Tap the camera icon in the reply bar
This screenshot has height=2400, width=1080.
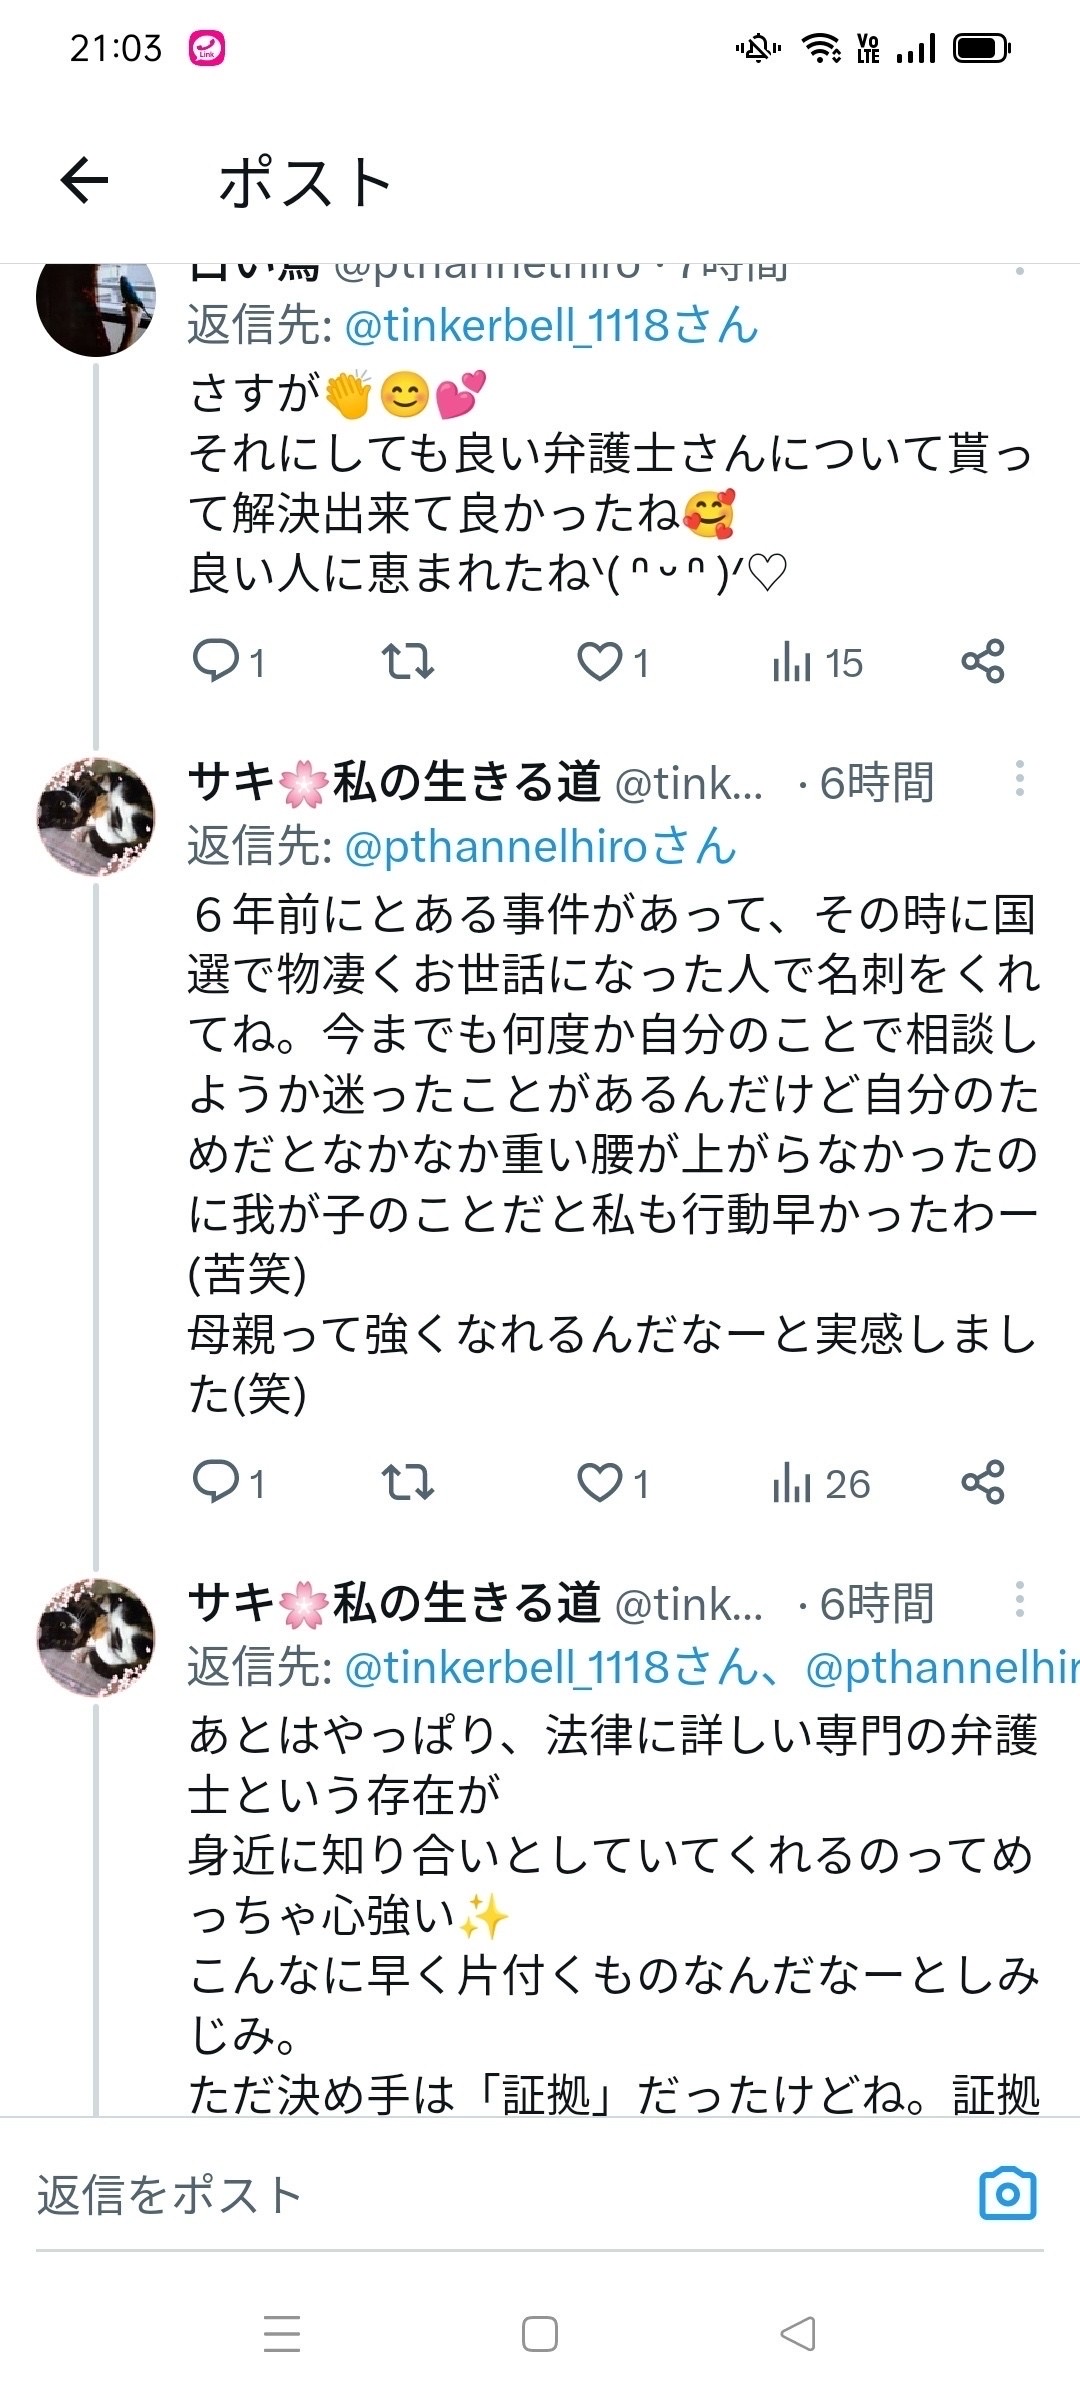coord(1007,2193)
